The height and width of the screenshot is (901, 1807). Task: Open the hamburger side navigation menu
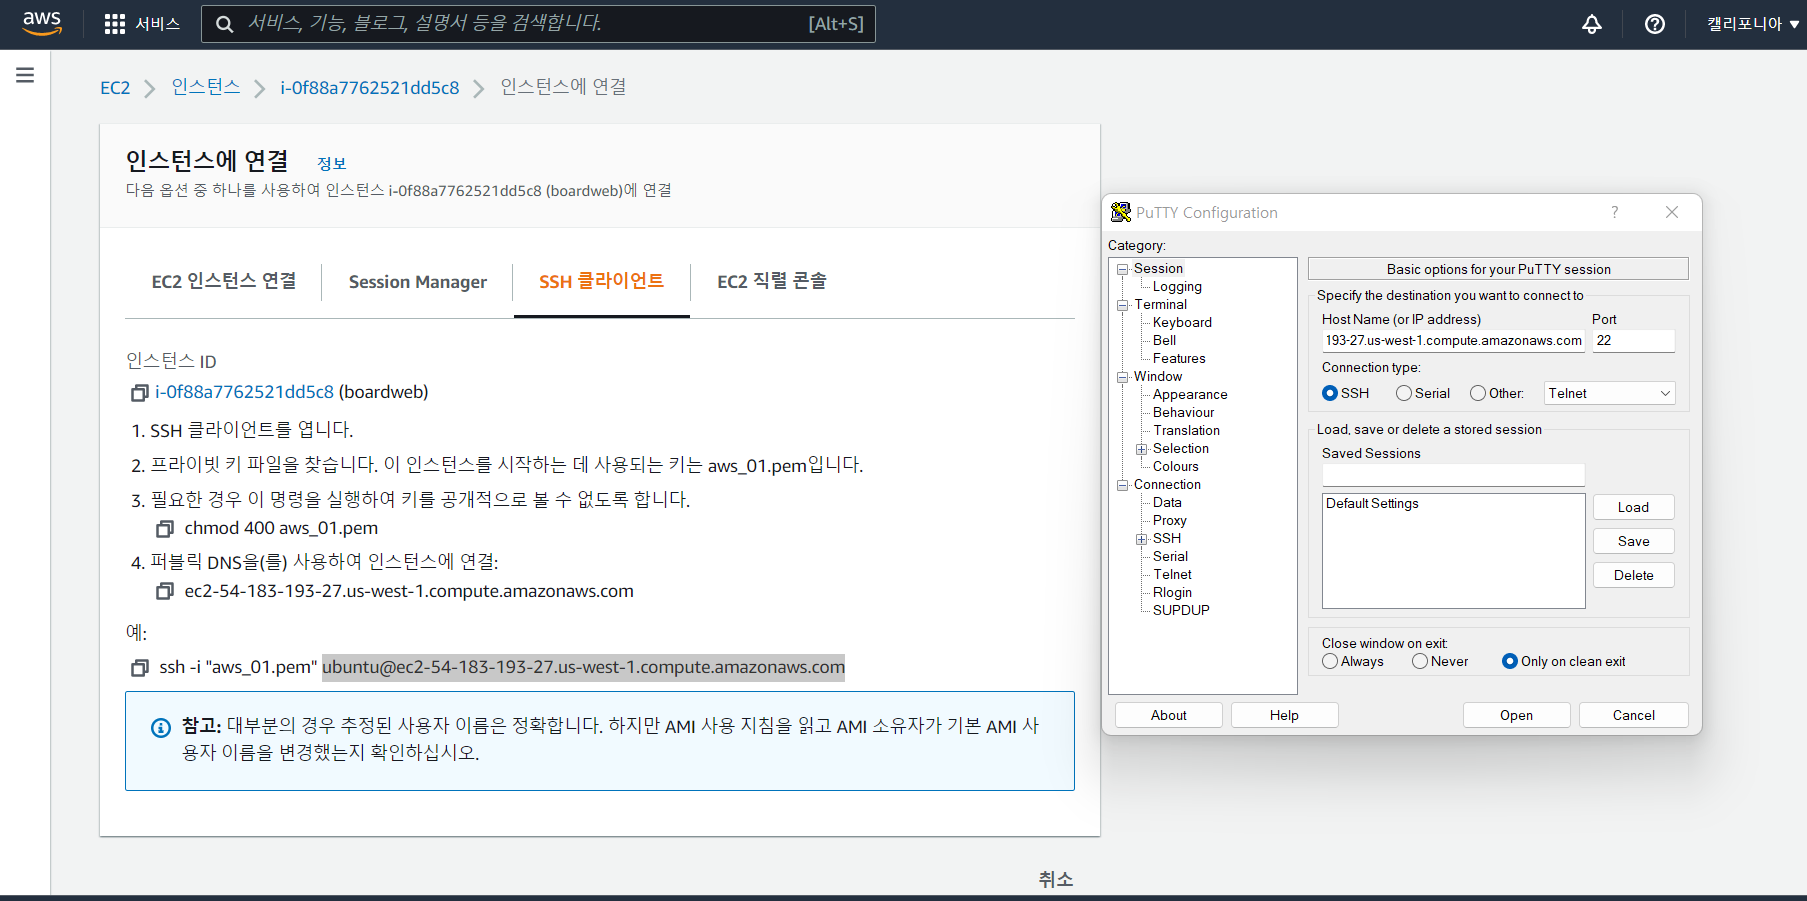tap(25, 75)
